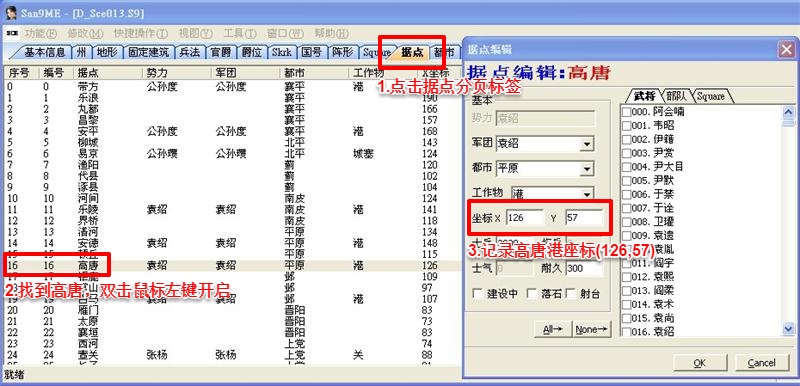The height and width of the screenshot is (386, 800).
Task: Sort by the 序号 column header
Action: (x=21, y=73)
